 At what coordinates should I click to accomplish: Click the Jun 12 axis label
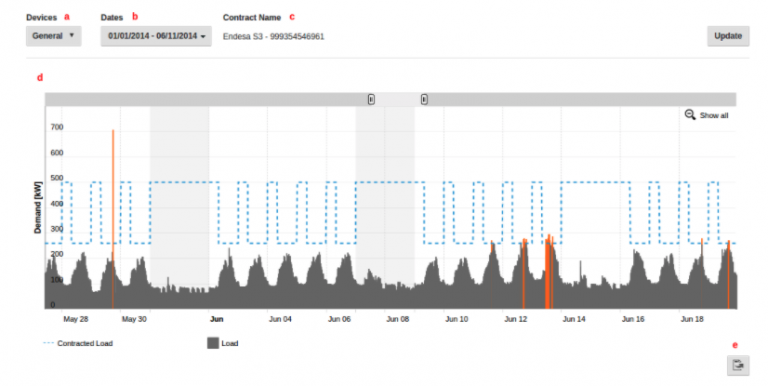coord(516,319)
